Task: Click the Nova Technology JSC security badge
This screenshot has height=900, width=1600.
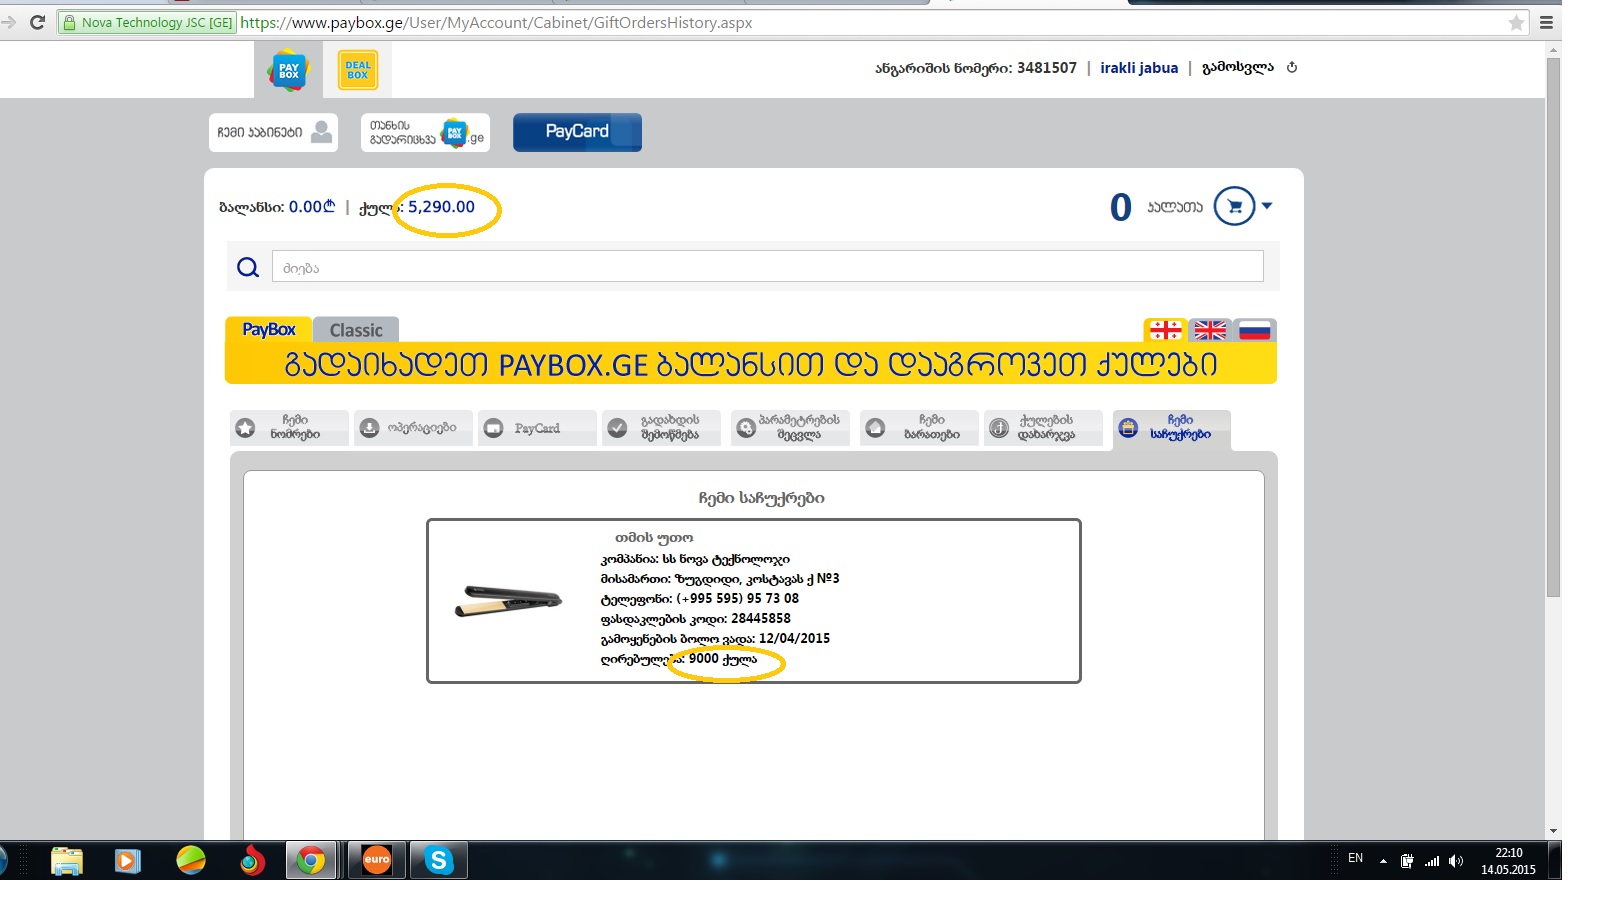Action: pos(147,22)
